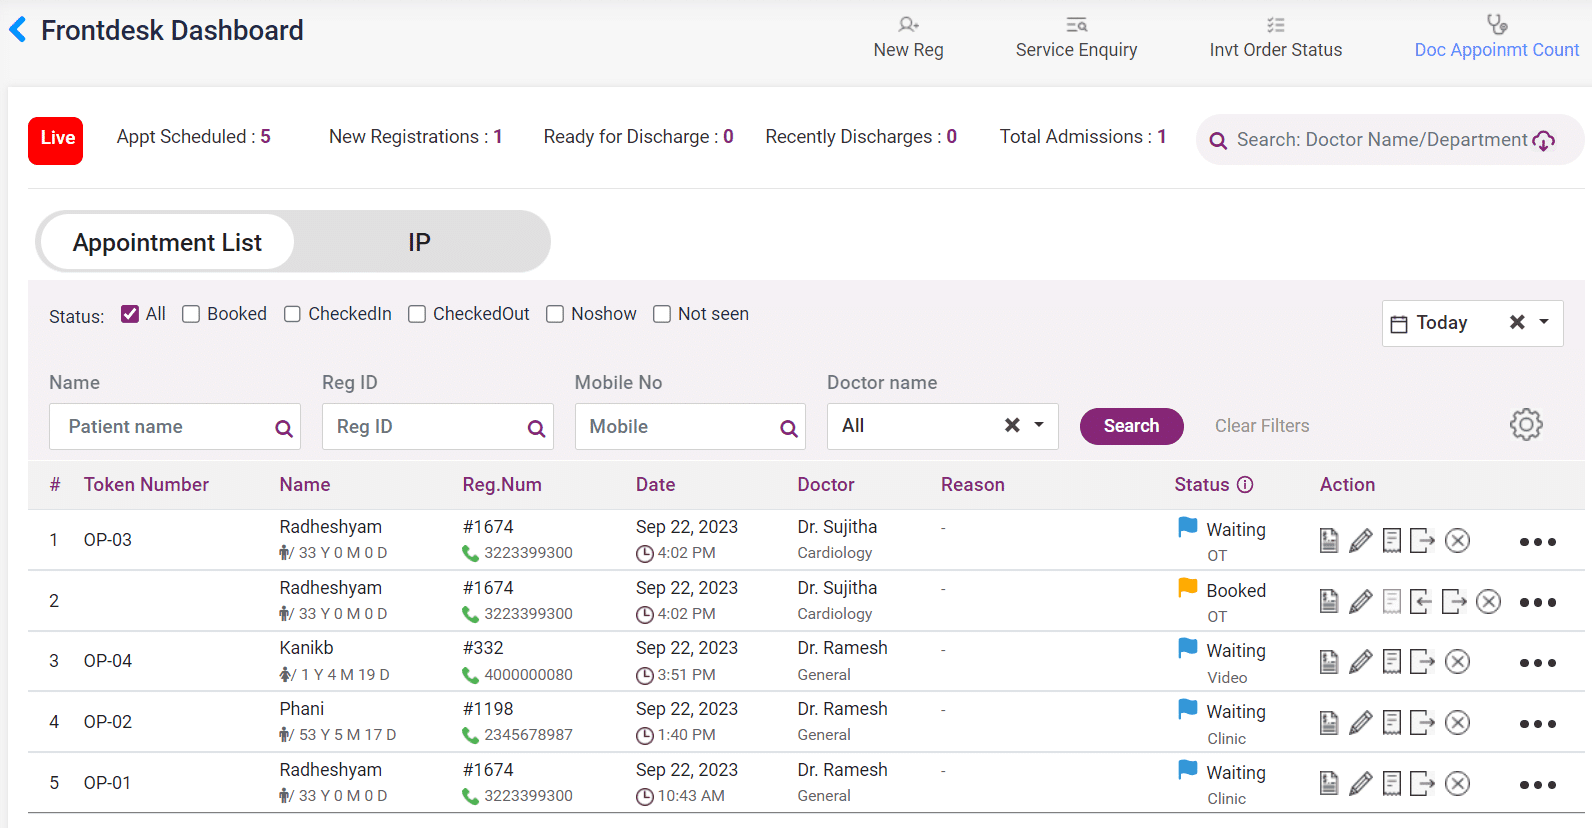Click the back arrow beside Frontdesk Dashboard

[18, 30]
